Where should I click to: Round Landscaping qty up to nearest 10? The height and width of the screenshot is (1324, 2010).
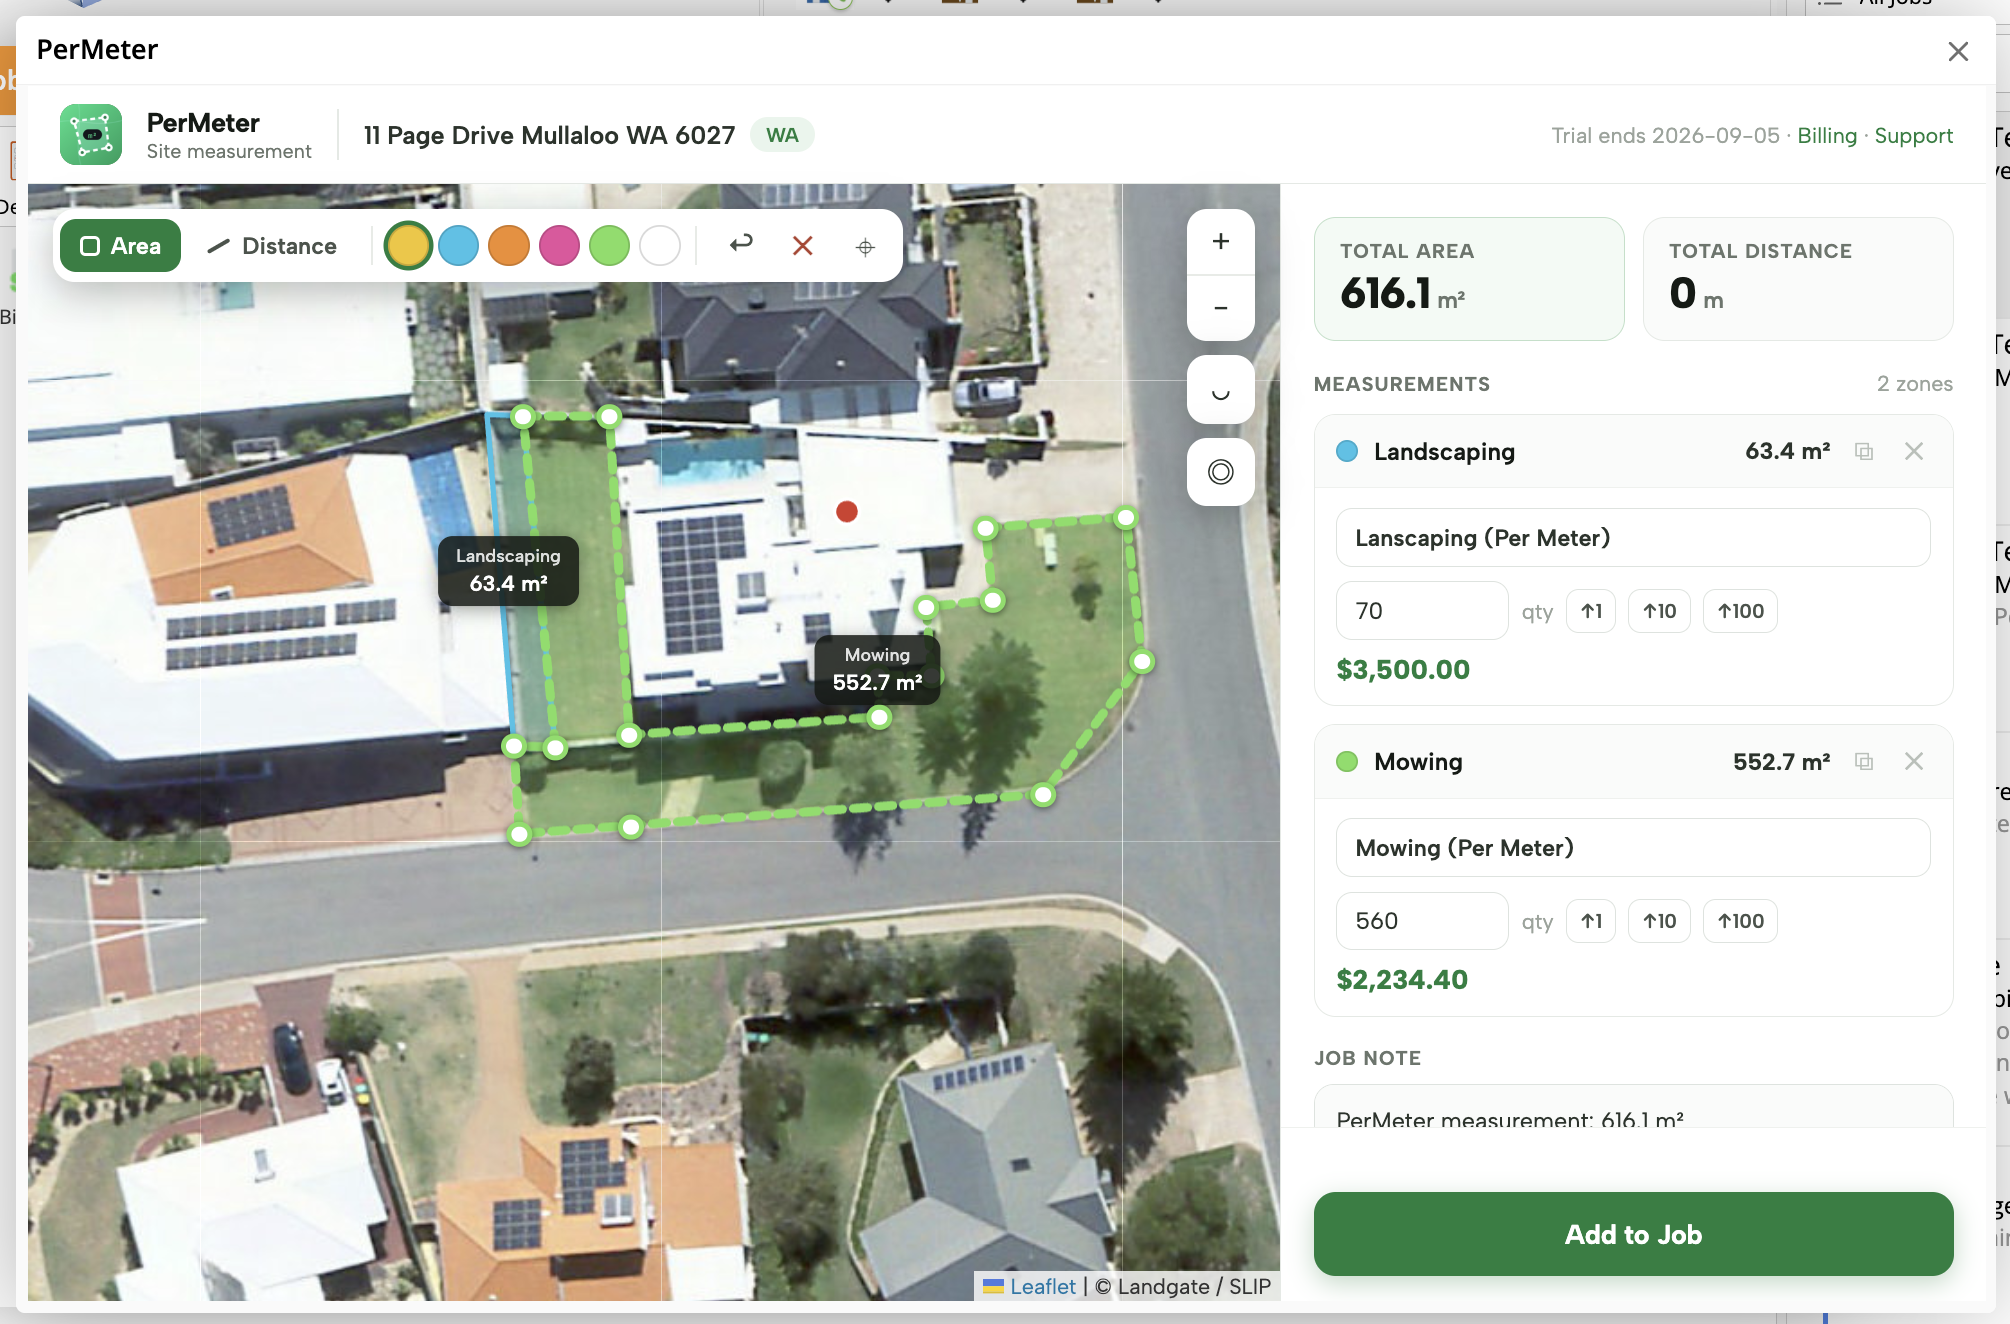[1659, 611]
